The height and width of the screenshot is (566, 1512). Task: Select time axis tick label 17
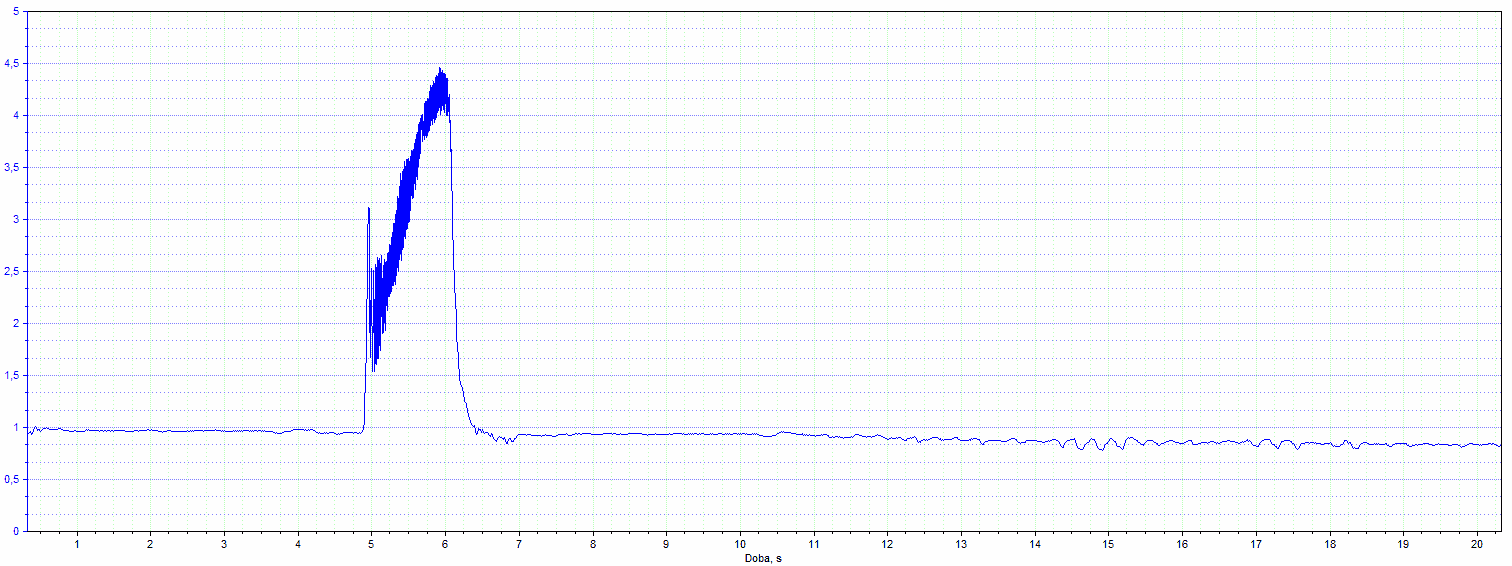1256,545
